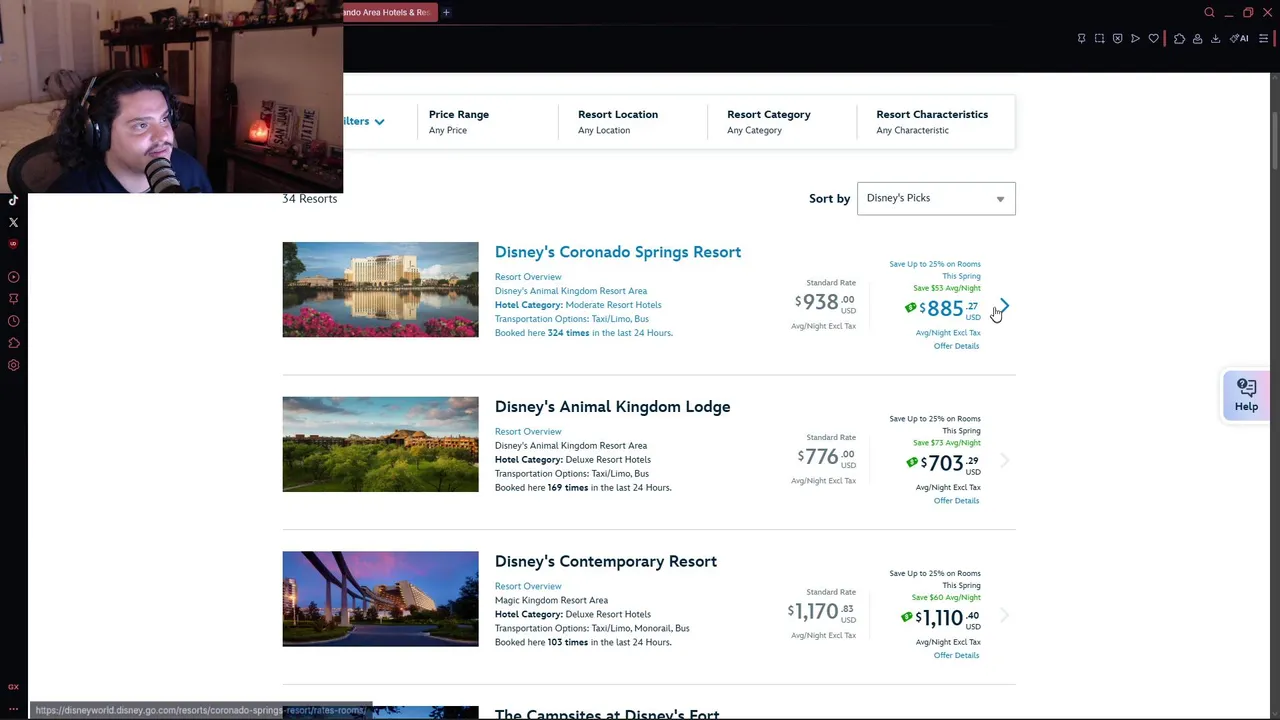Open Disney's Contemporary Resort title link
This screenshot has height=720, width=1280.
605,562
